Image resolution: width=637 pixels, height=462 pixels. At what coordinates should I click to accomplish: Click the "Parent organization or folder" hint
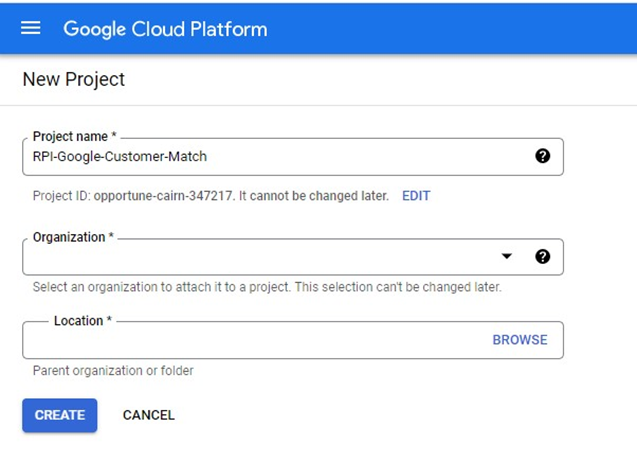[113, 371]
